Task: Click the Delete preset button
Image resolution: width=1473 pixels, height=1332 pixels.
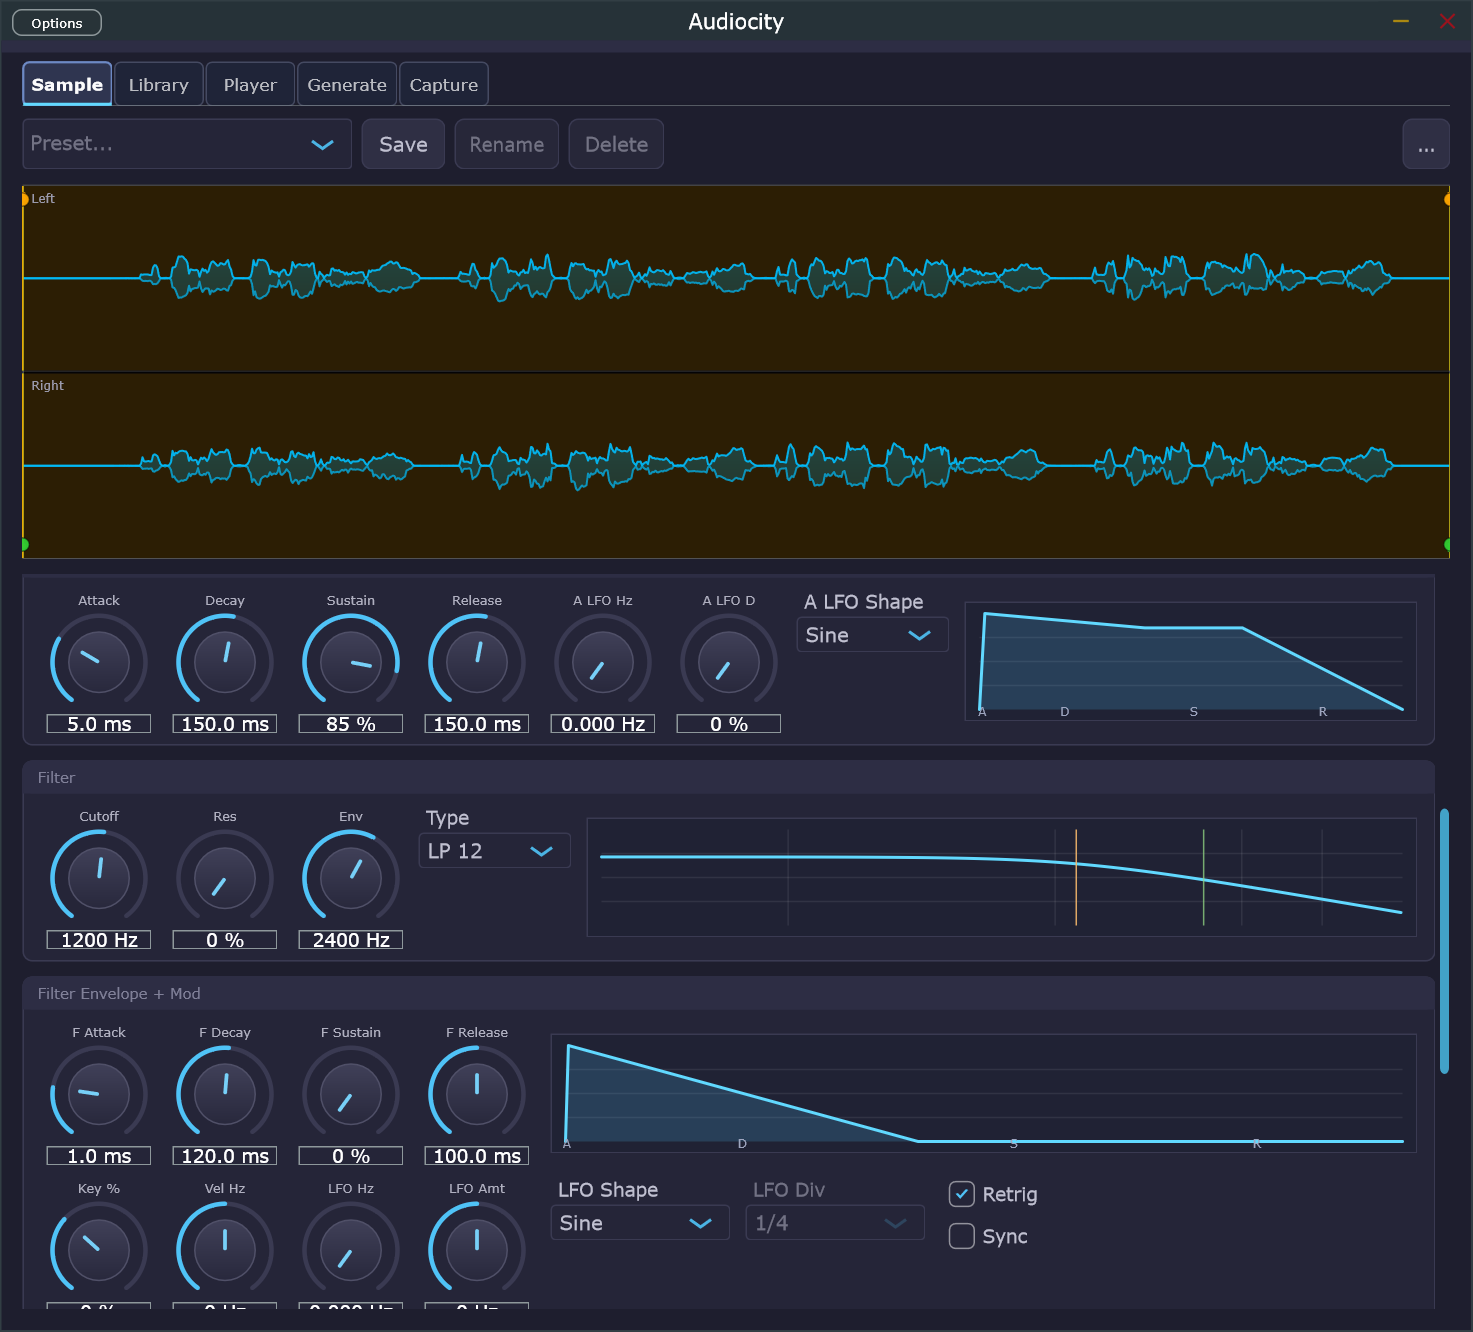Action: point(616,144)
